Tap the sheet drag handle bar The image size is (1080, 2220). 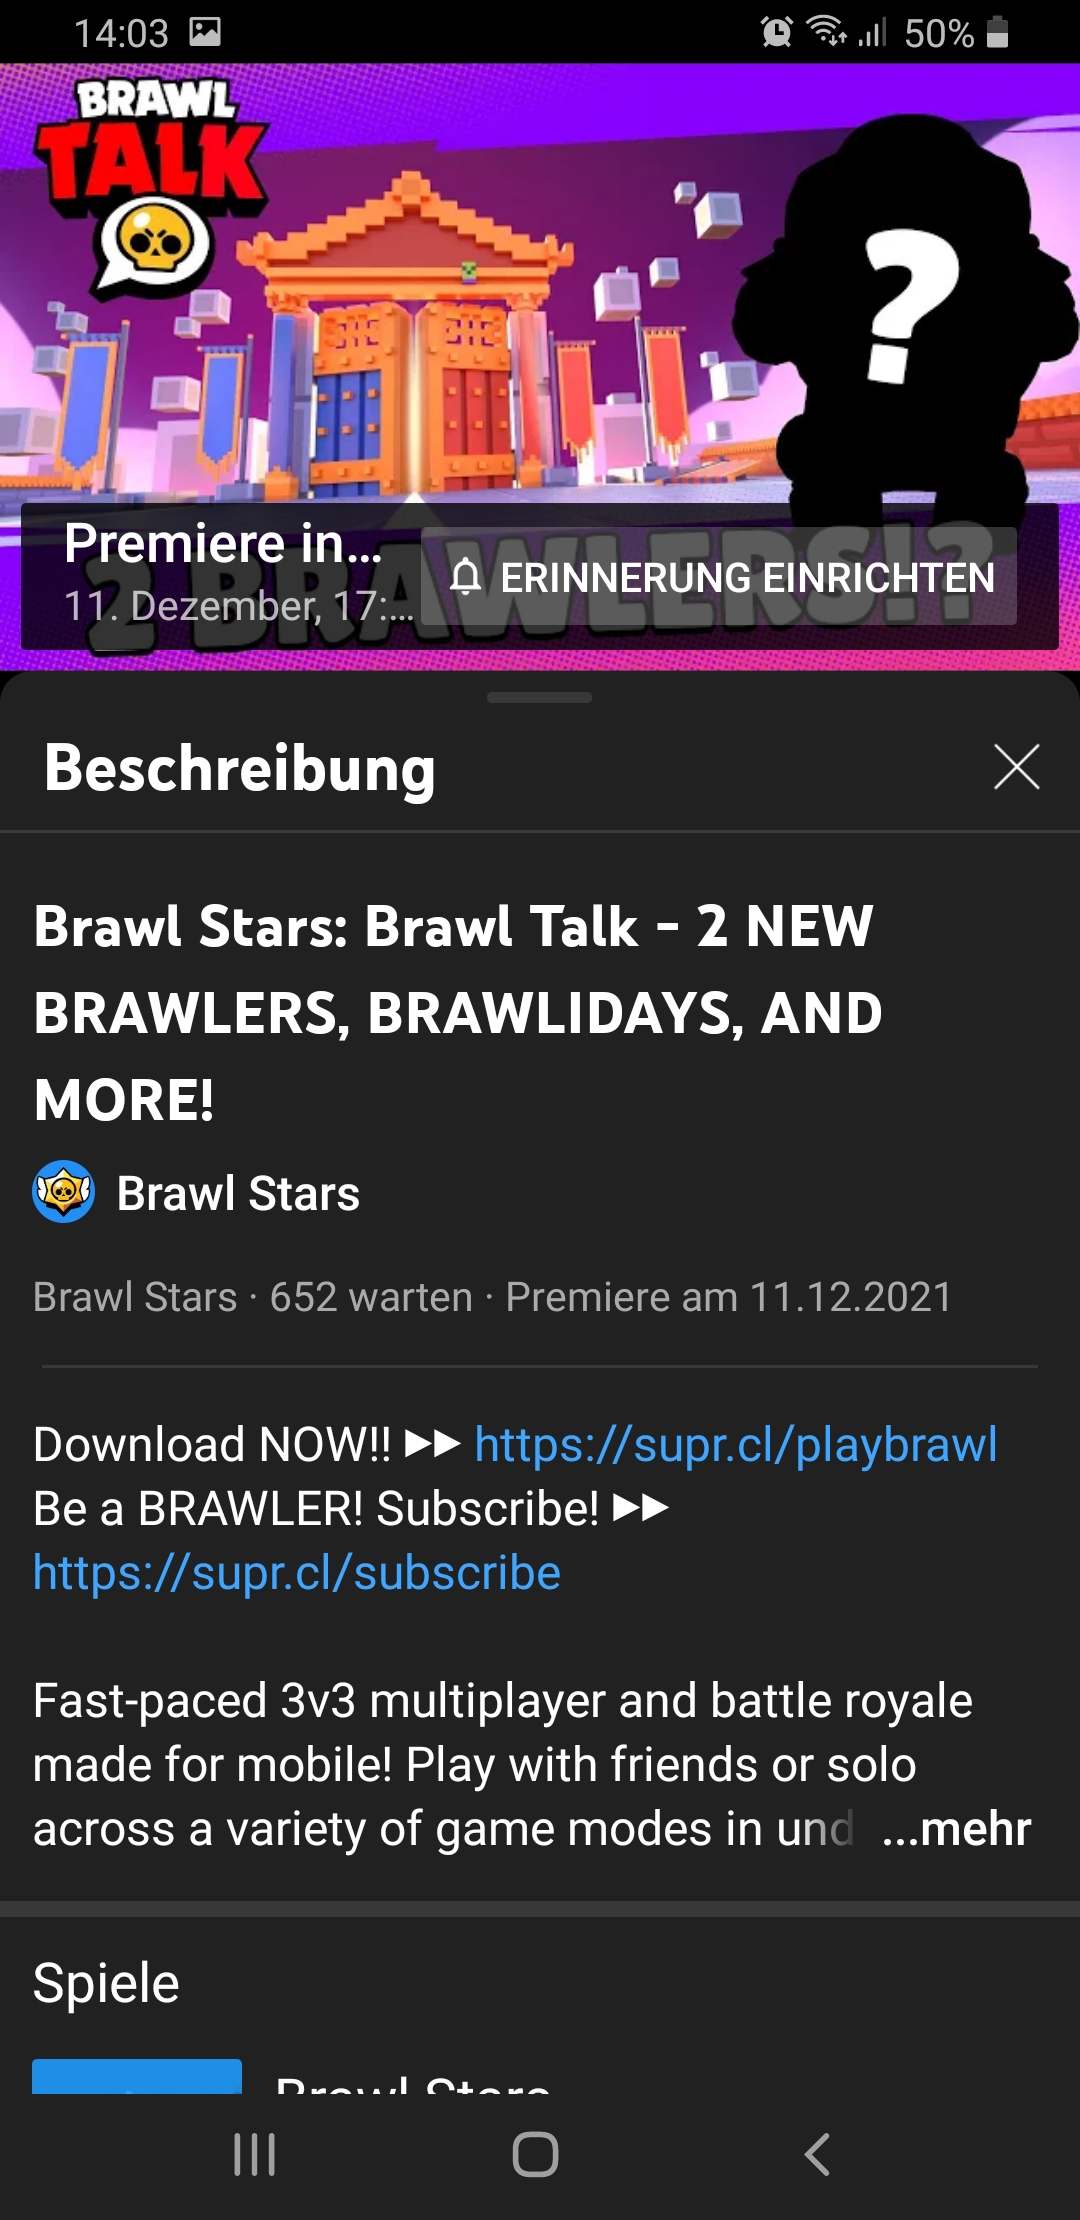(539, 697)
